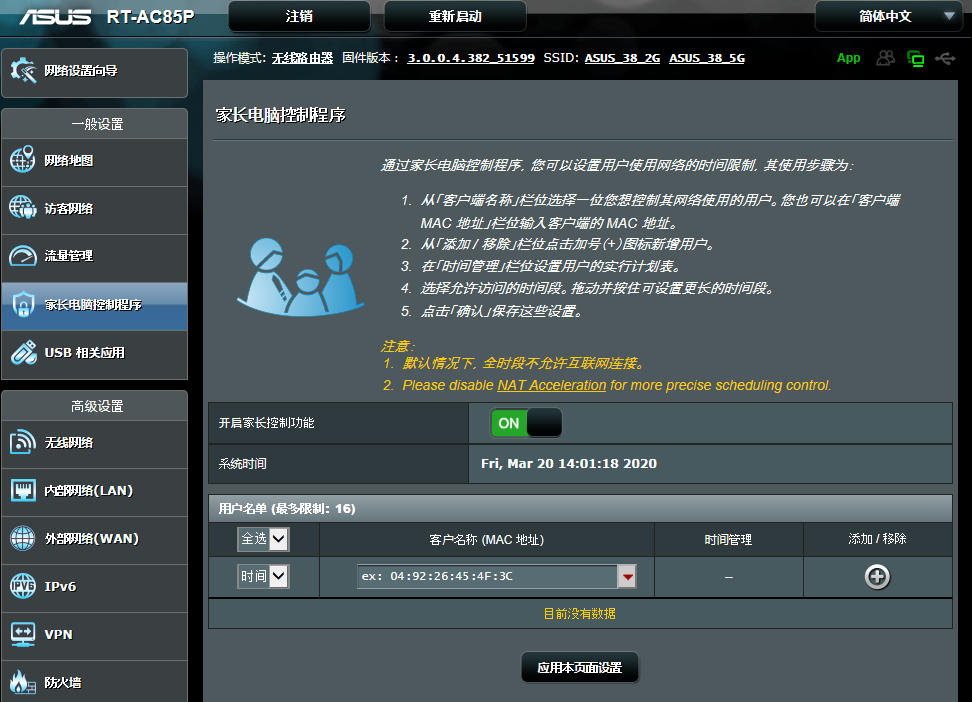Click the ASUS_38_2G SSID link
Image resolution: width=972 pixels, height=702 pixels.
tap(622, 58)
